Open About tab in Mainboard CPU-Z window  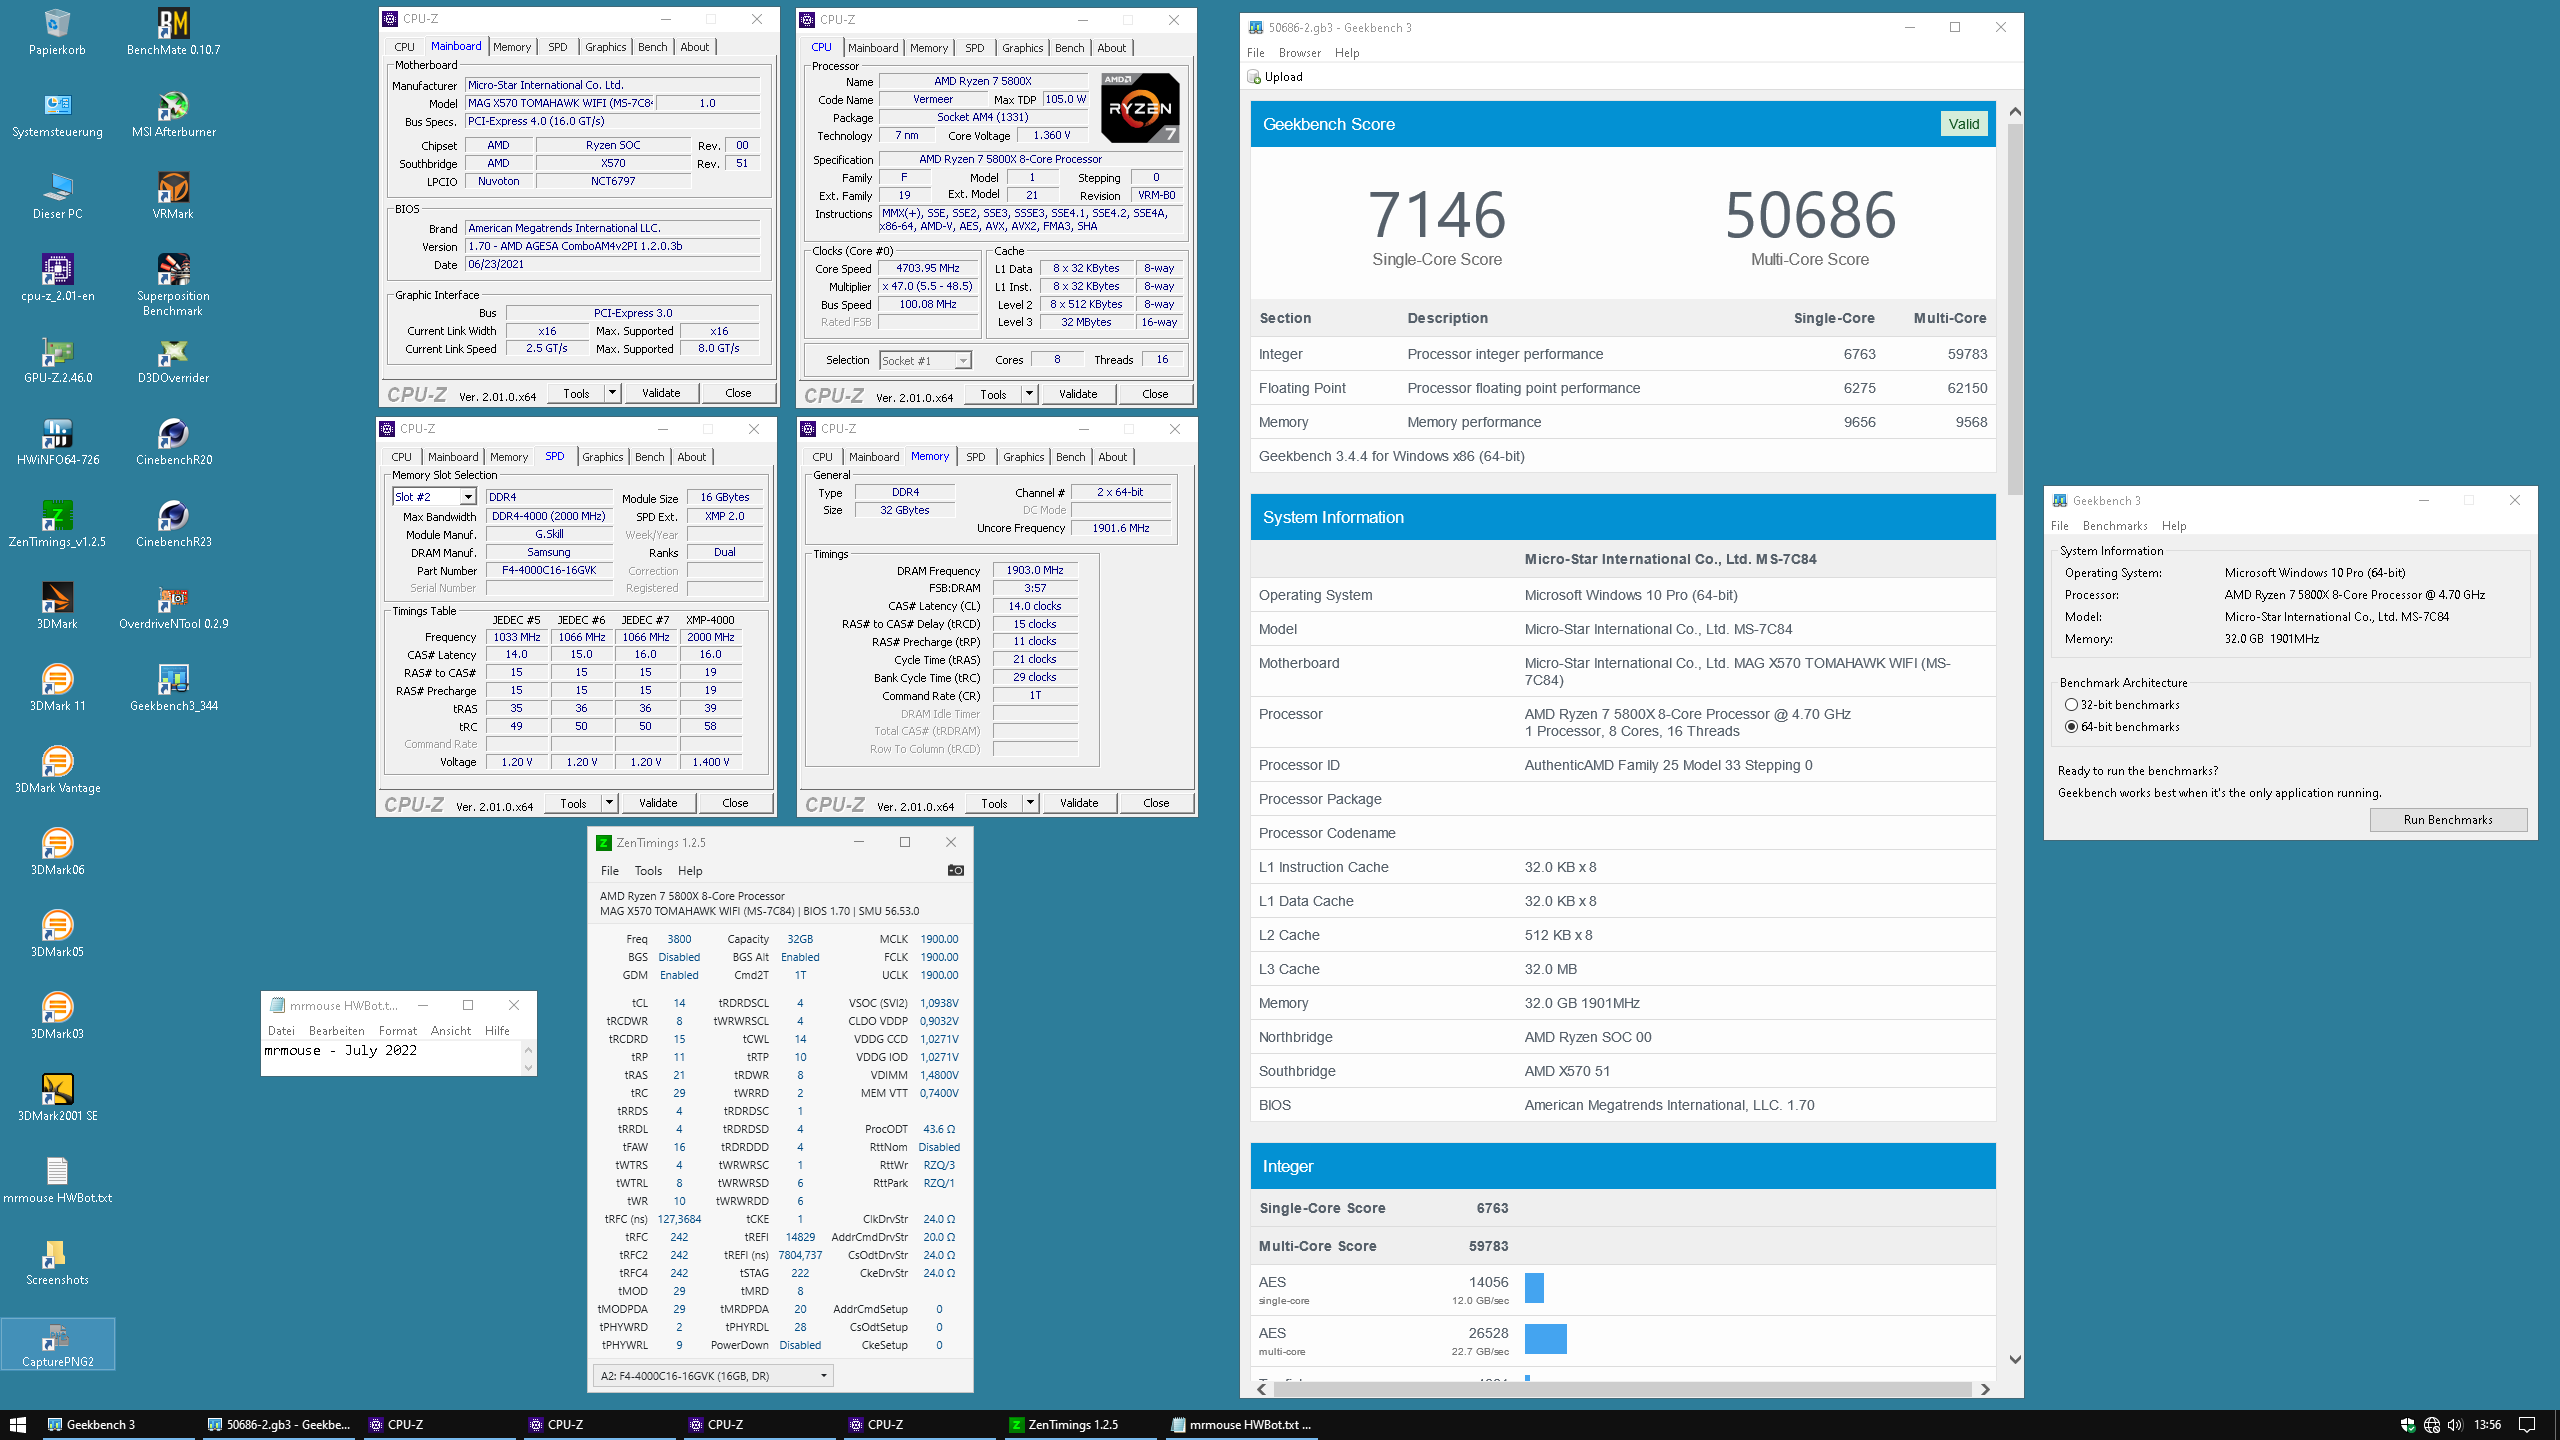tap(695, 47)
